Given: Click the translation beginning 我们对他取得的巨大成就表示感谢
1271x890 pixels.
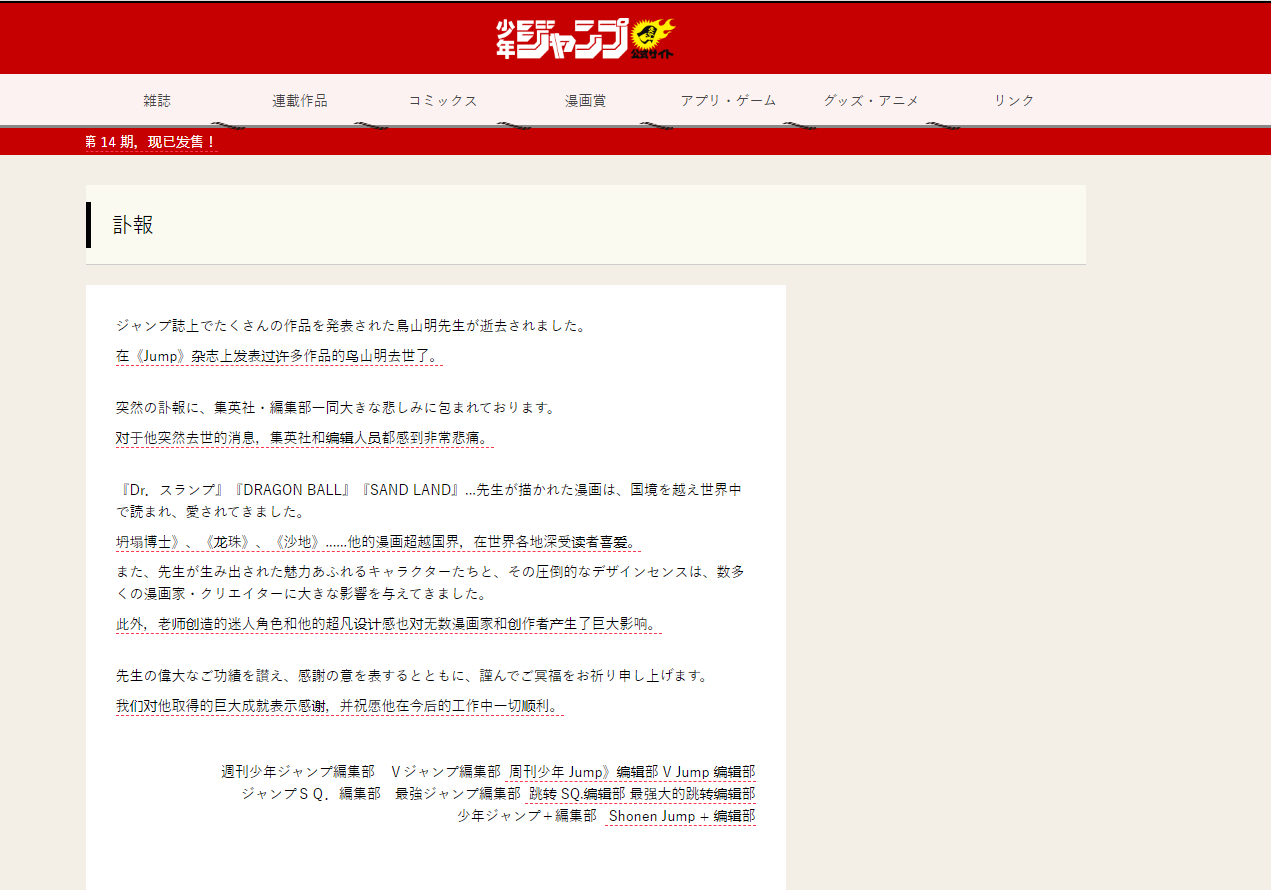Looking at the screenshot, I should 340,706.
